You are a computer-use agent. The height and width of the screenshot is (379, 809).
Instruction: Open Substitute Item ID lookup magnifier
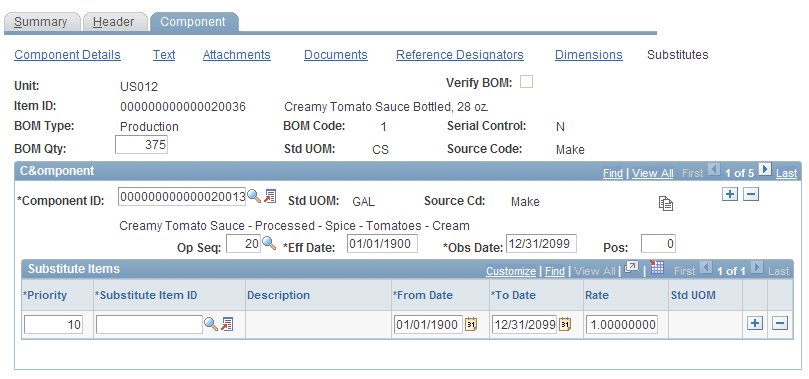[211, 324]
